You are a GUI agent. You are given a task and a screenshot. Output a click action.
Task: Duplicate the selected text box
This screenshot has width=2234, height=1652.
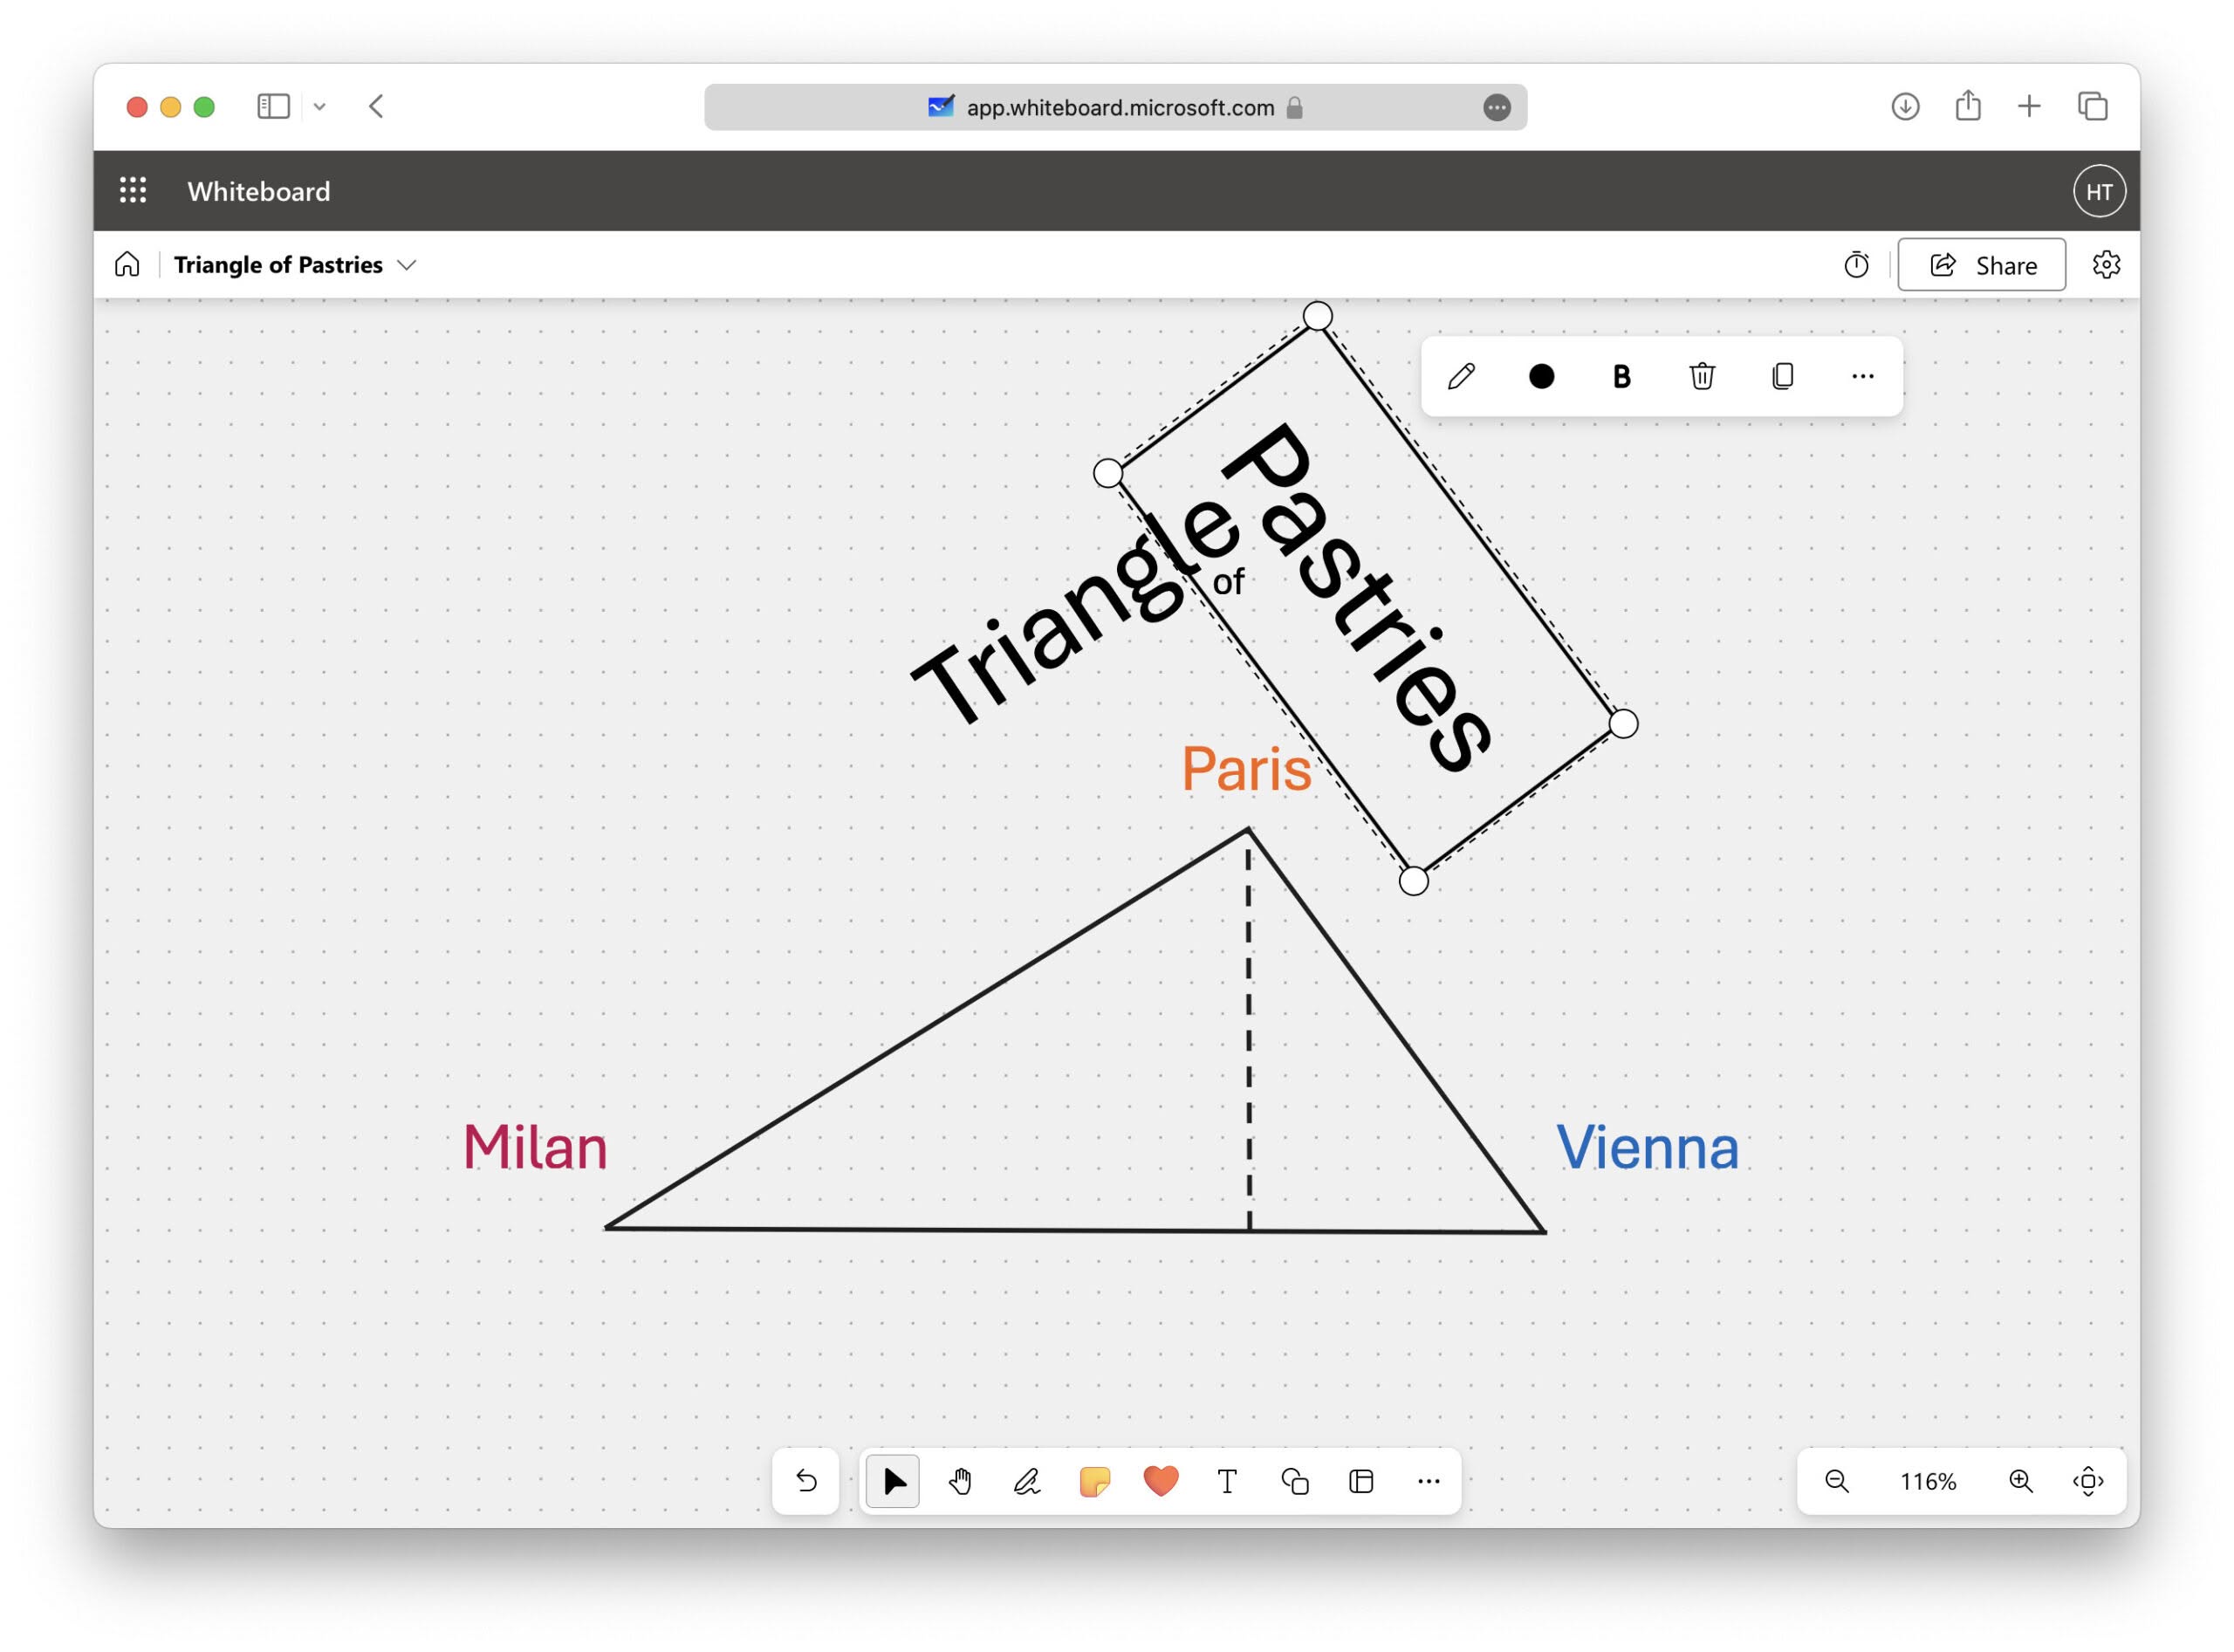[1782, 376]
